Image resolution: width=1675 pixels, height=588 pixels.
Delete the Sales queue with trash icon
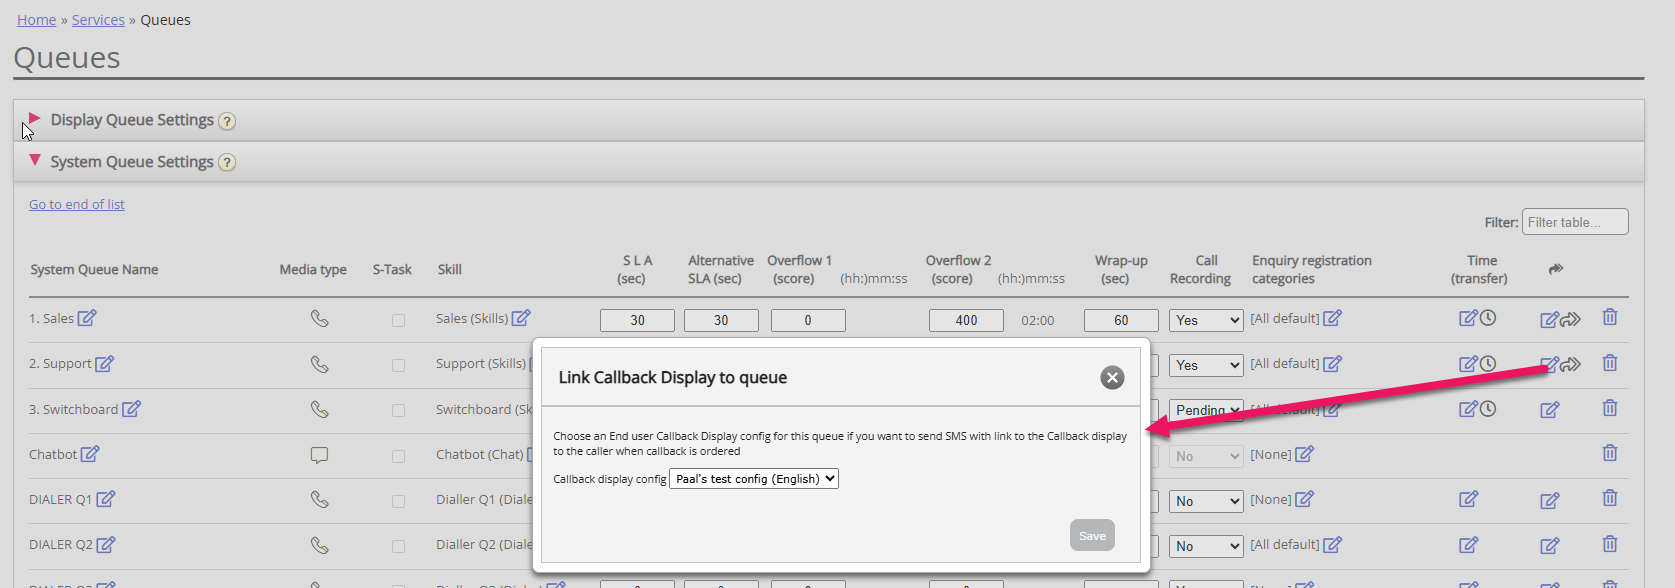(x=1609, y=318)
